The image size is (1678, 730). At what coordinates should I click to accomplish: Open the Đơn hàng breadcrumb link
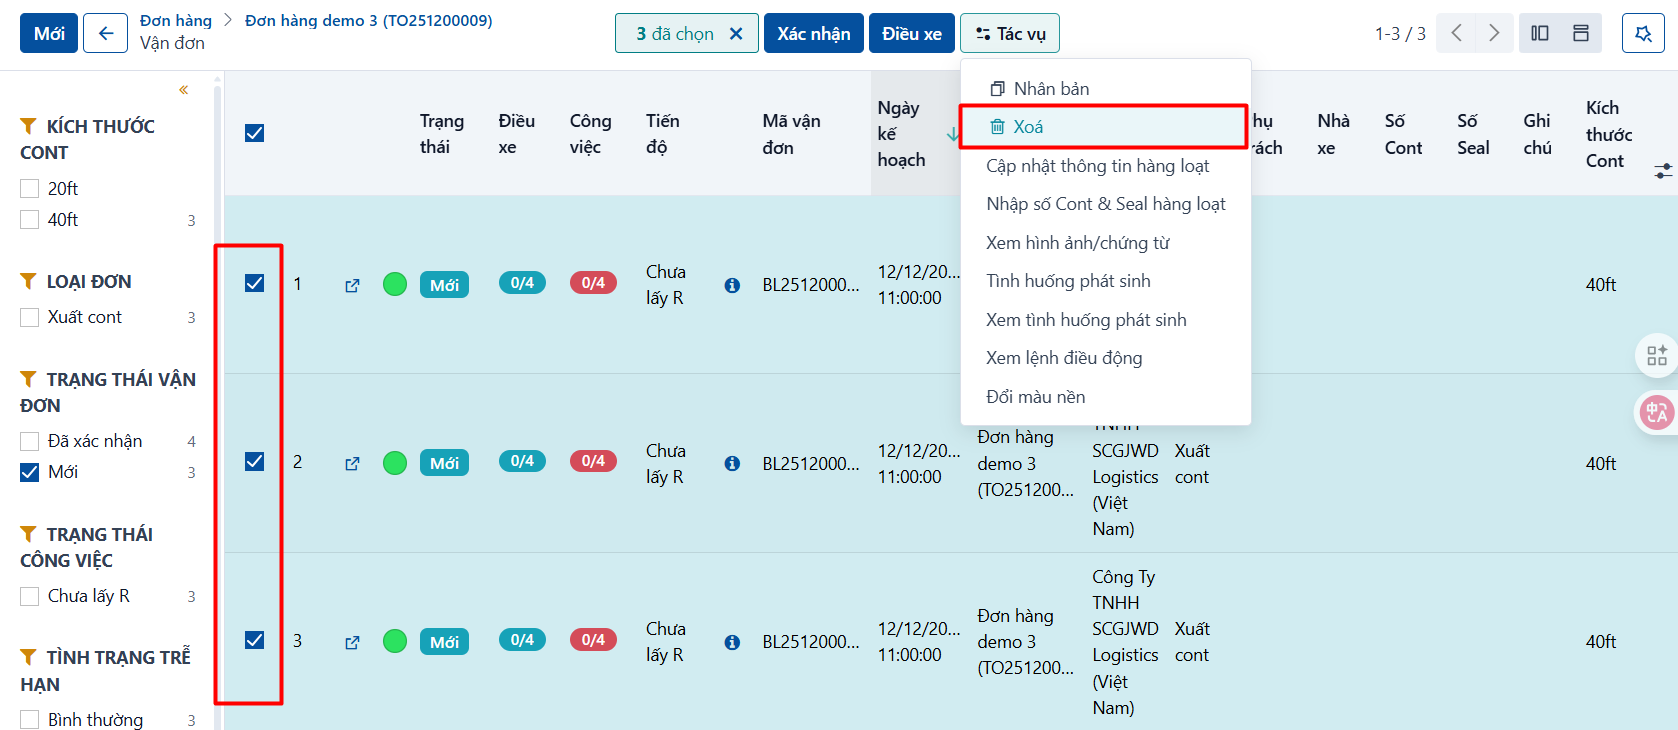pos(176,20)
